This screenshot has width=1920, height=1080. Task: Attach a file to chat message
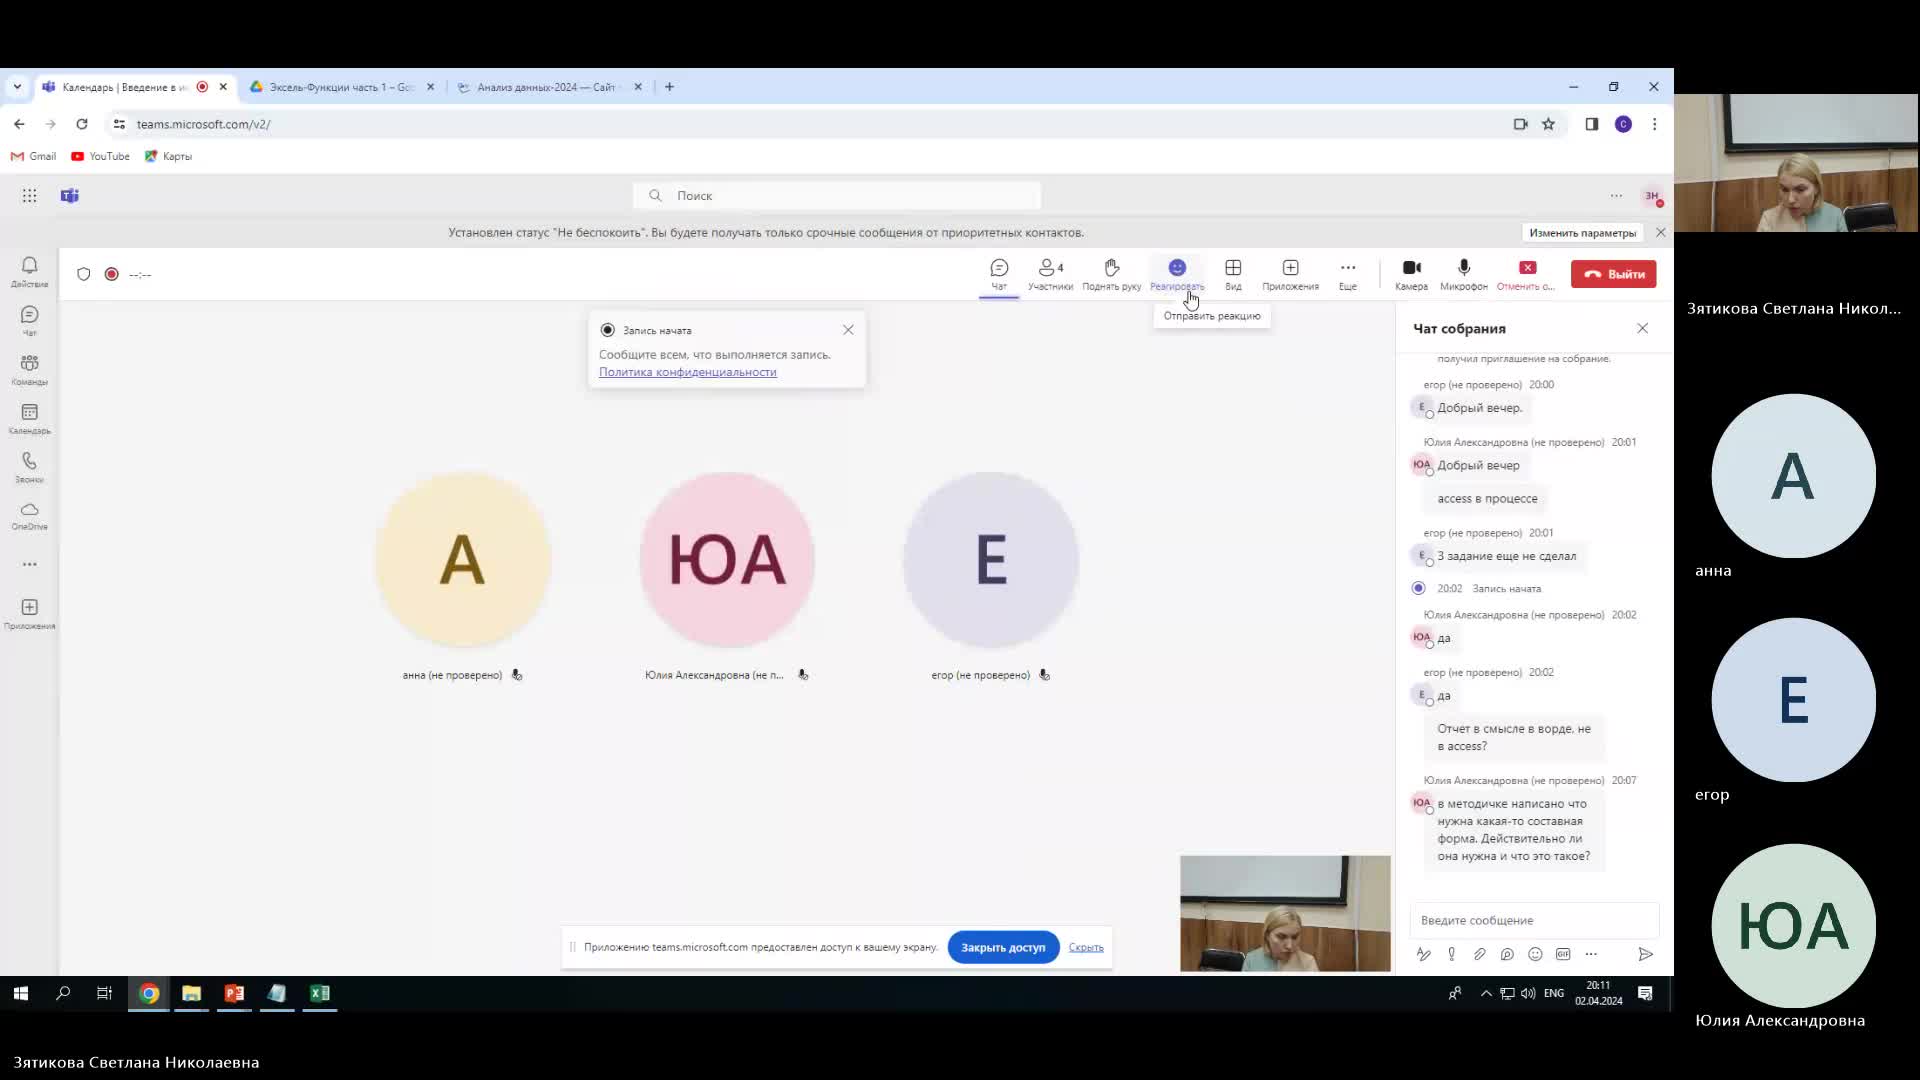1479,954
